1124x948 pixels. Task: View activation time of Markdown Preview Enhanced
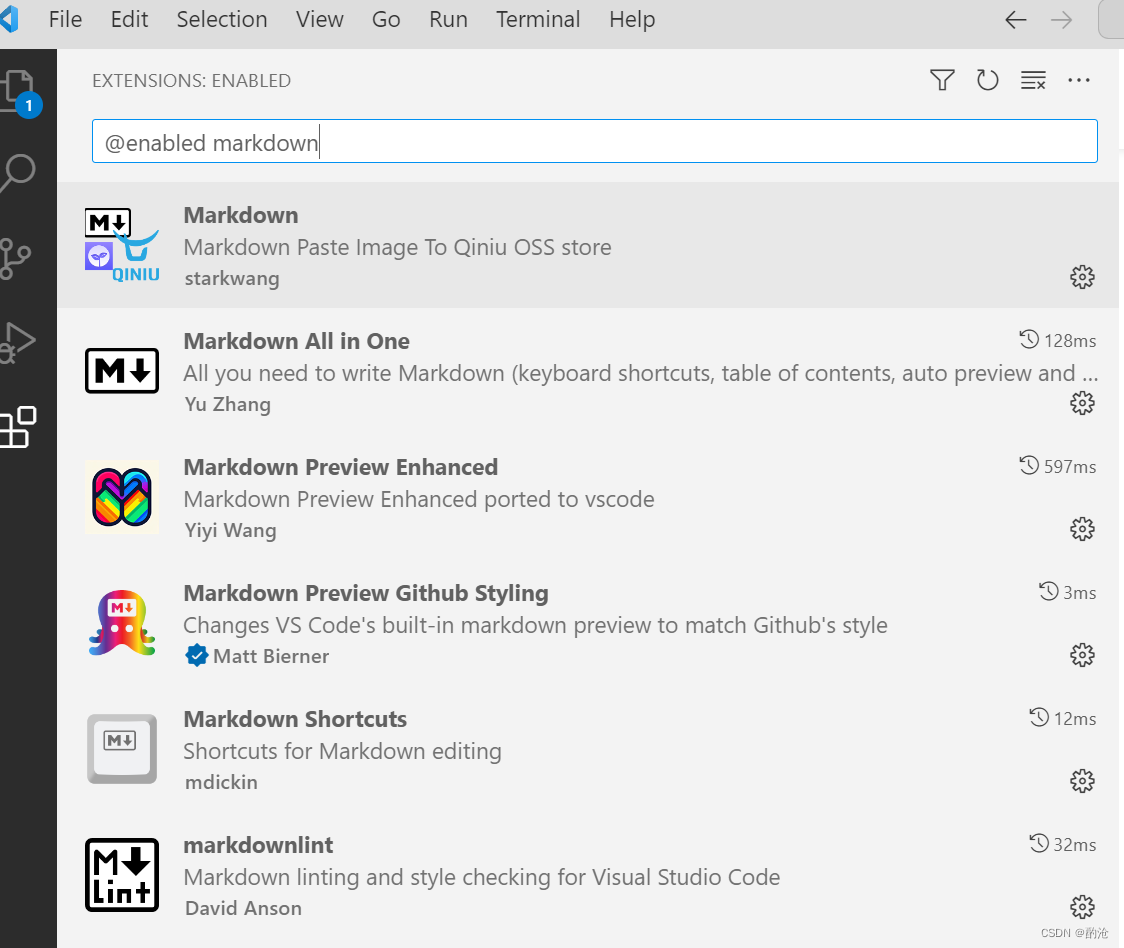coord(1057,466)
